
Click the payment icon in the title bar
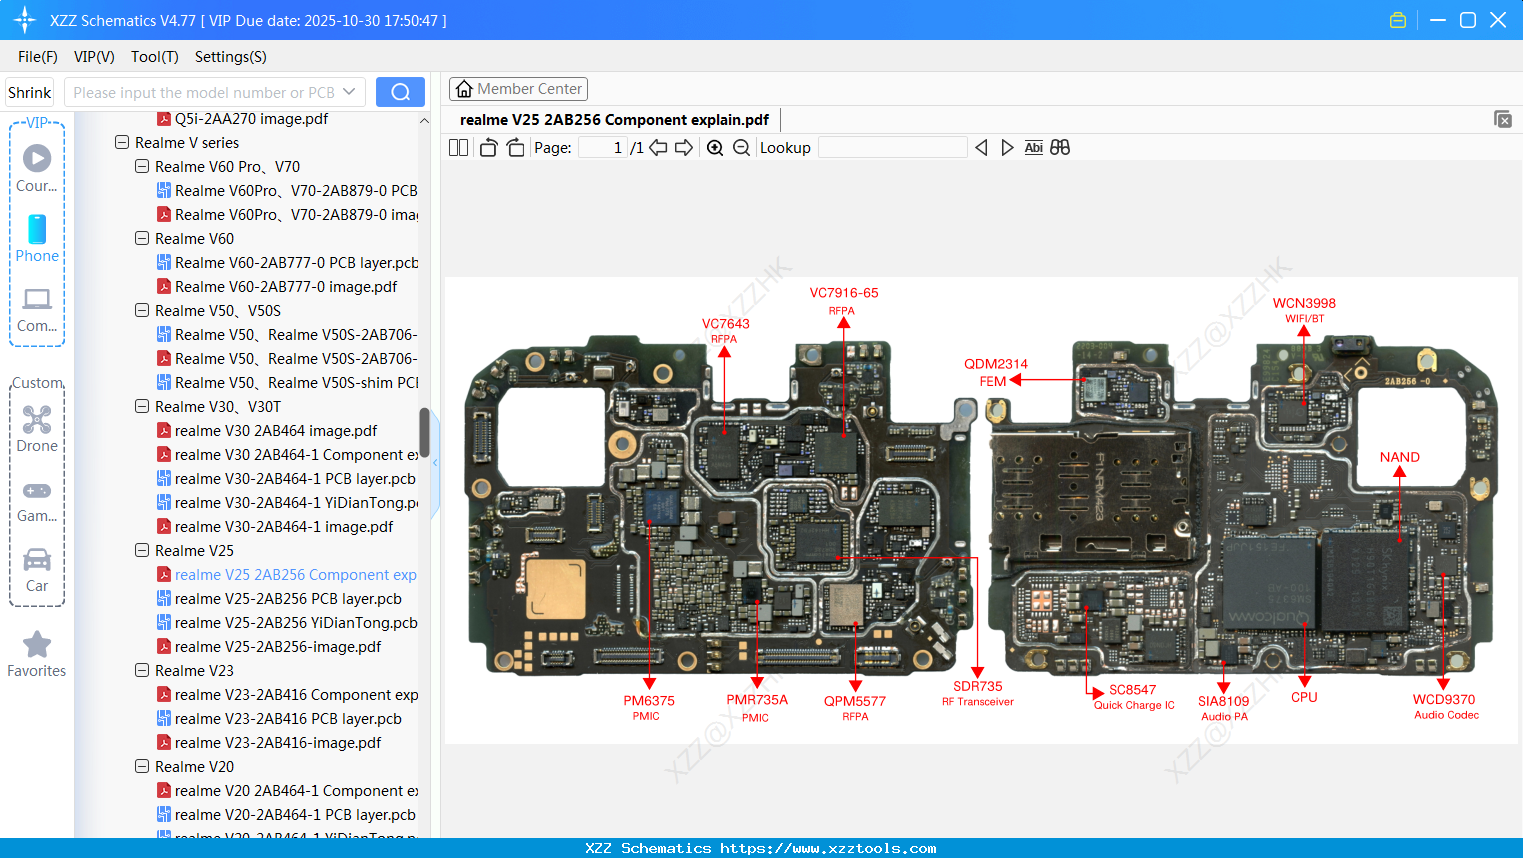point(1397,19)
